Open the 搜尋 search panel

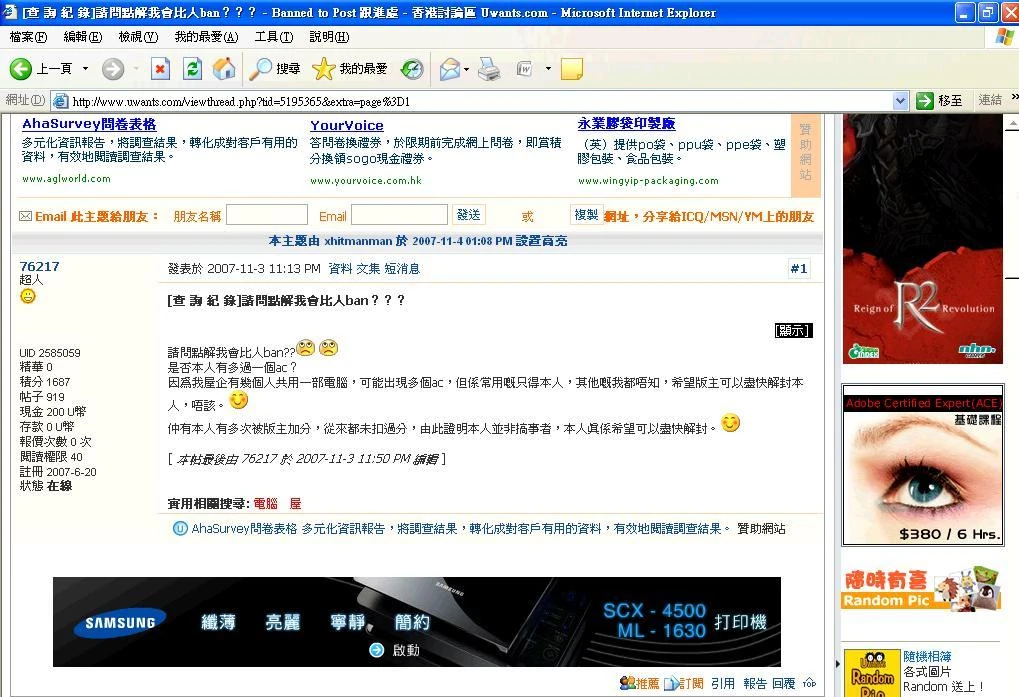coord(275,68)
